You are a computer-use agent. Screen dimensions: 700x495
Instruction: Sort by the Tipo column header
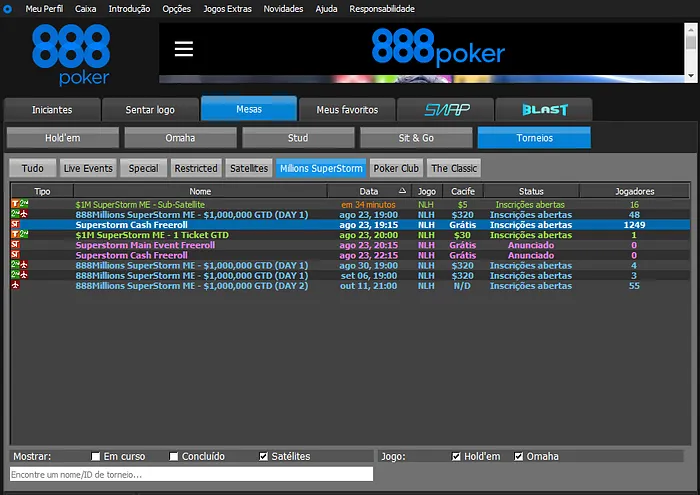42,191
